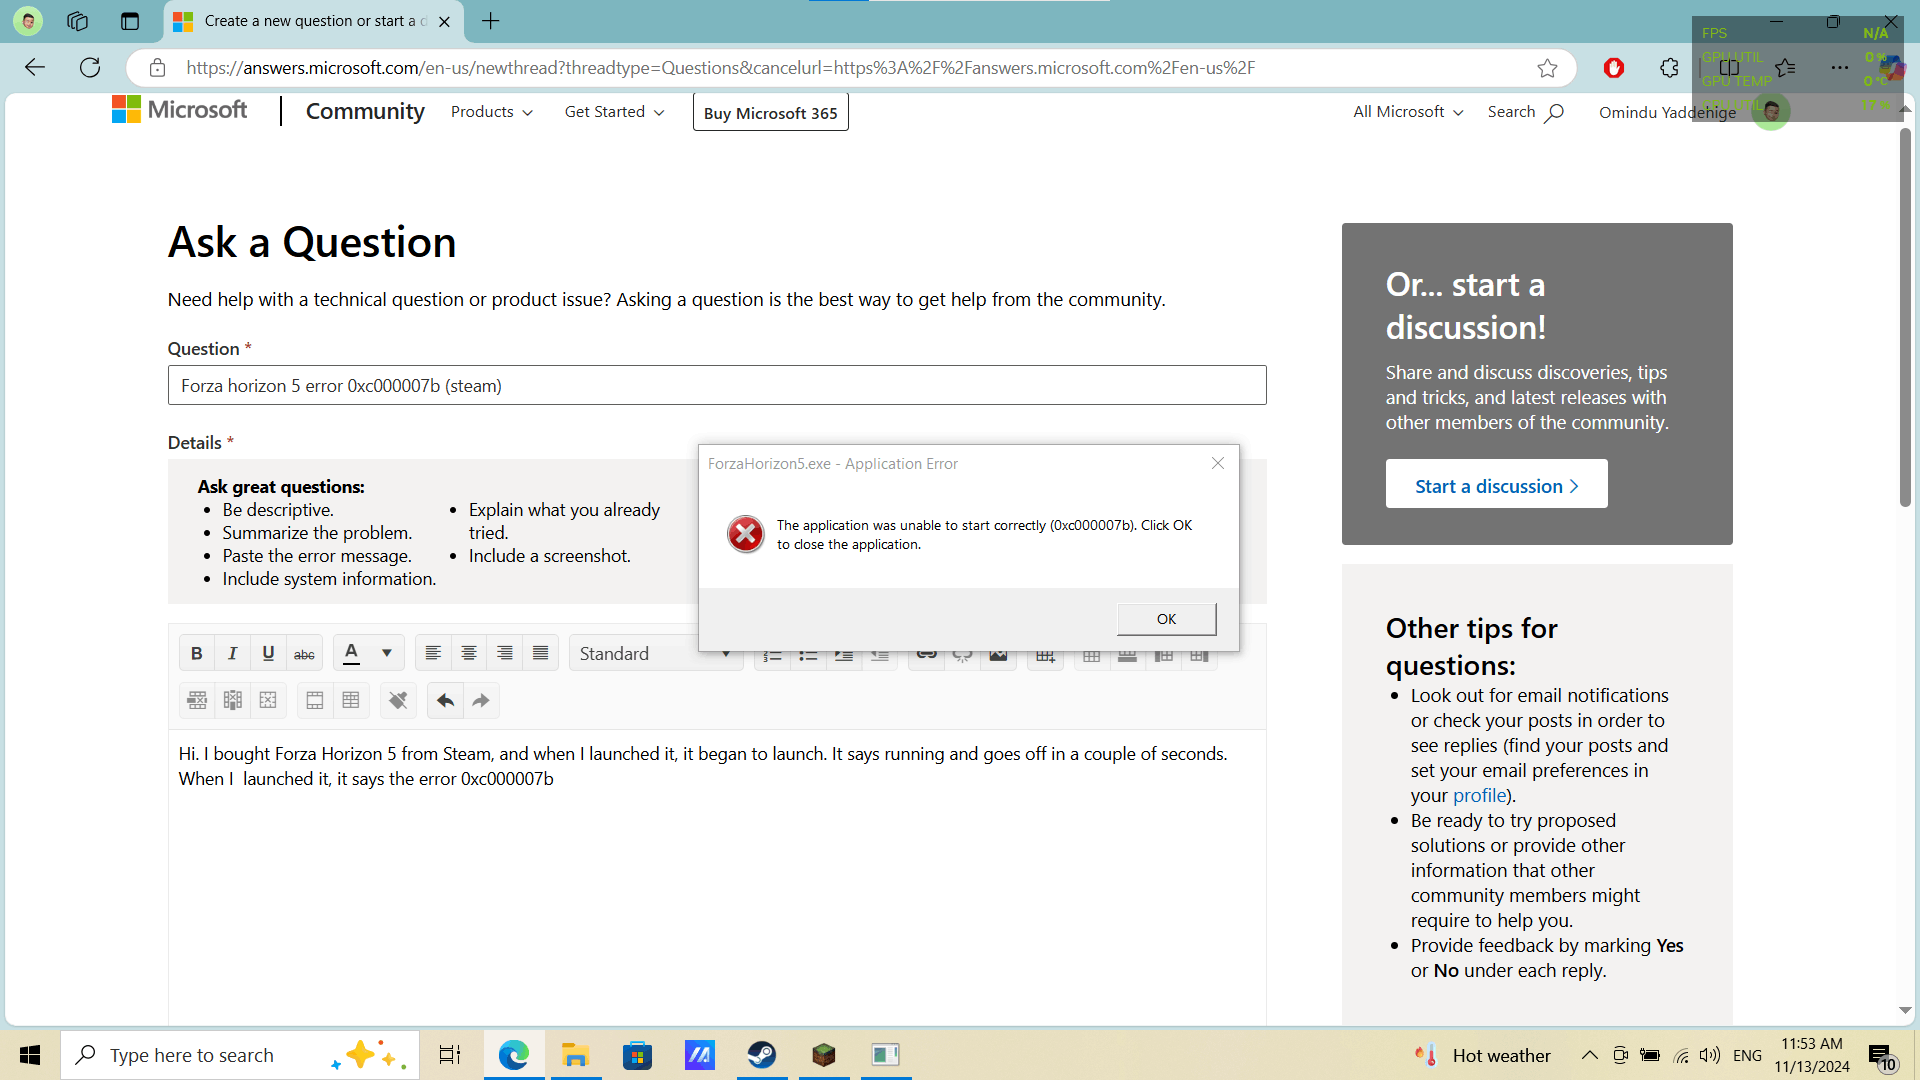Close the ForzaHorizon5.exe error dialog
The height and width of the screenshot is (1080, 1920).
(x=1217, y=463)
